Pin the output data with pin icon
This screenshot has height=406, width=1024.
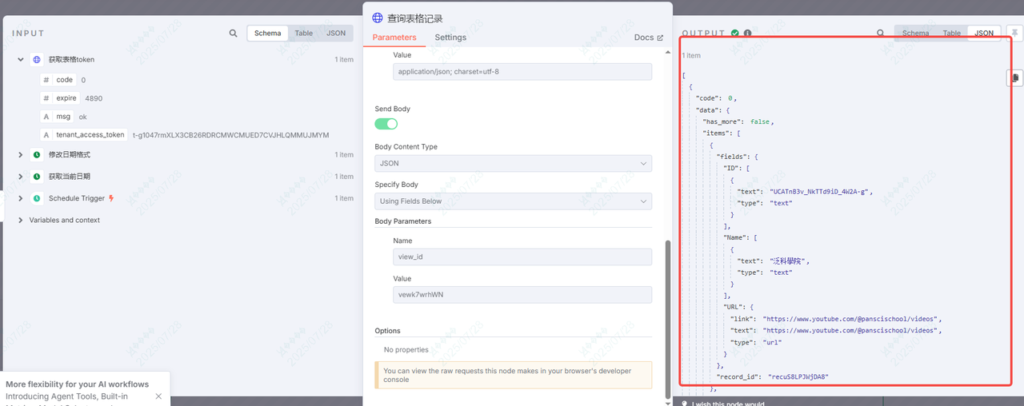tap(1014, 33)
